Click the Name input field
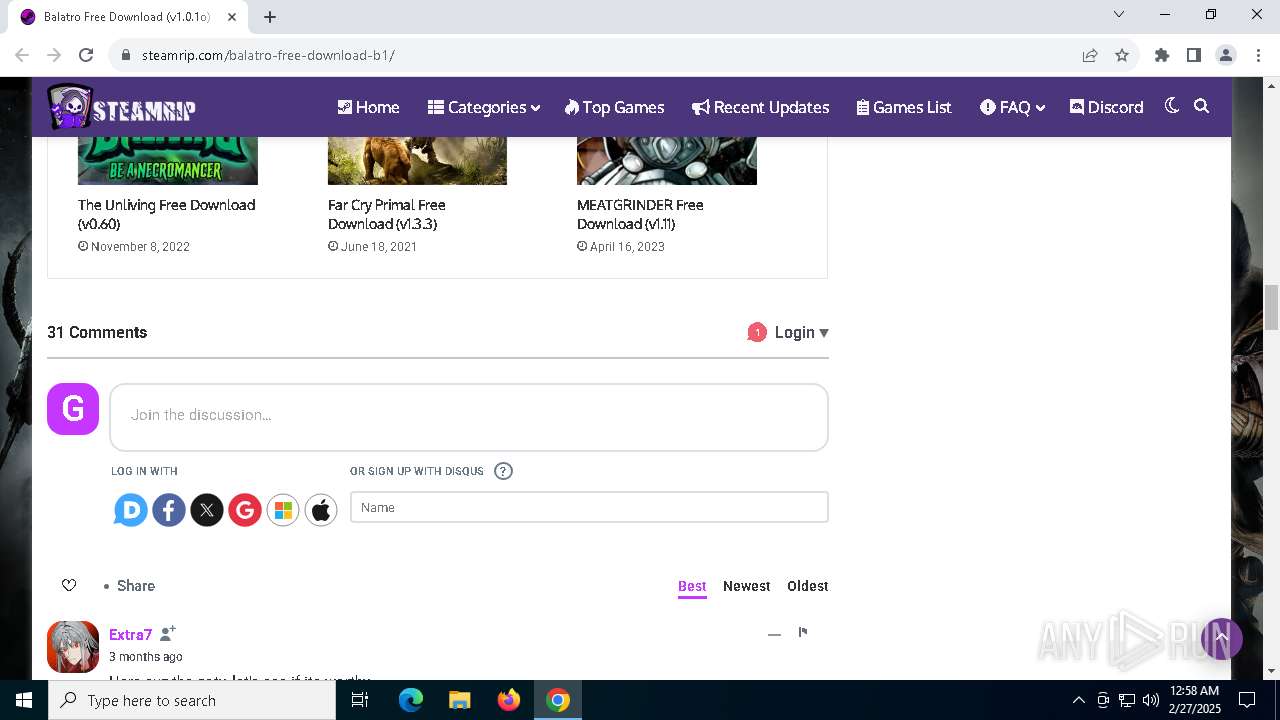This screenshot has height=720, width=1280. tap(589, 507)
